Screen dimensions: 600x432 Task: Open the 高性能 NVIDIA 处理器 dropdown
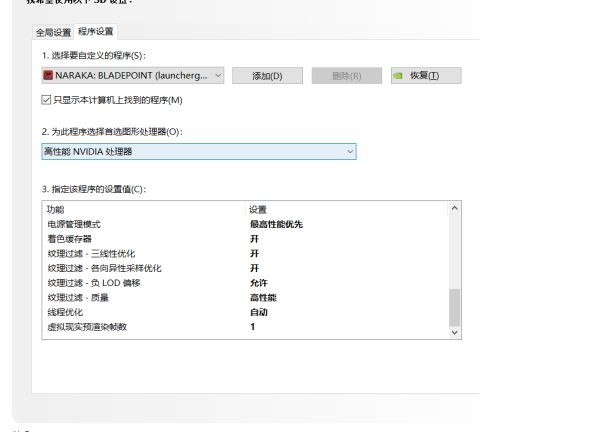(x=199, y=152)
